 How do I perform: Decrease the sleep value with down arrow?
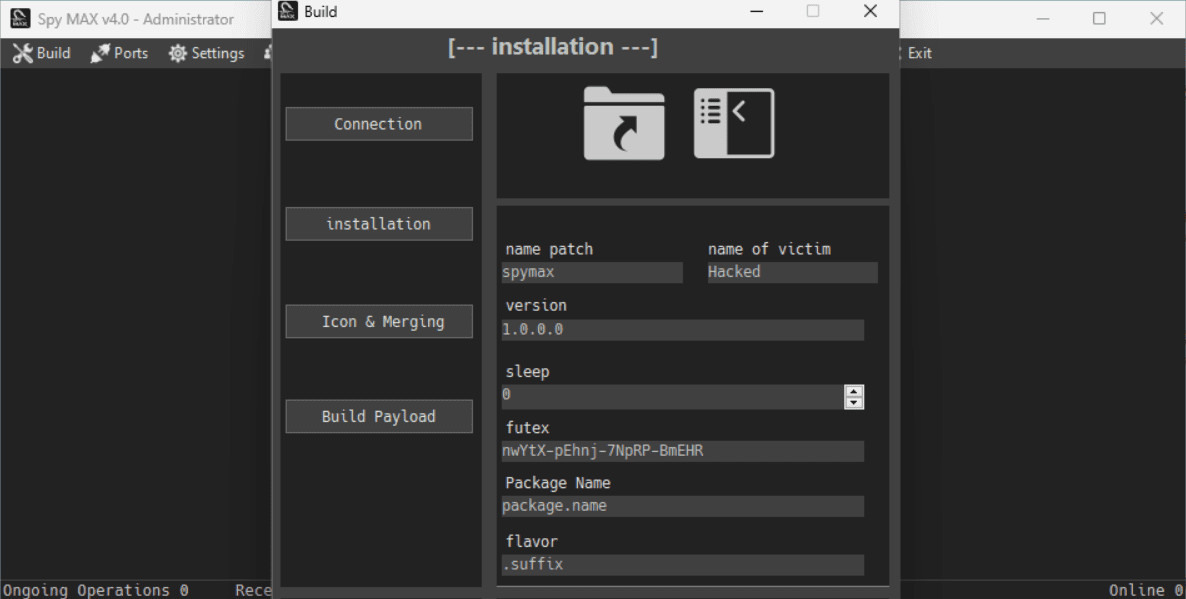pyautogui.click(x=854, y=402)
